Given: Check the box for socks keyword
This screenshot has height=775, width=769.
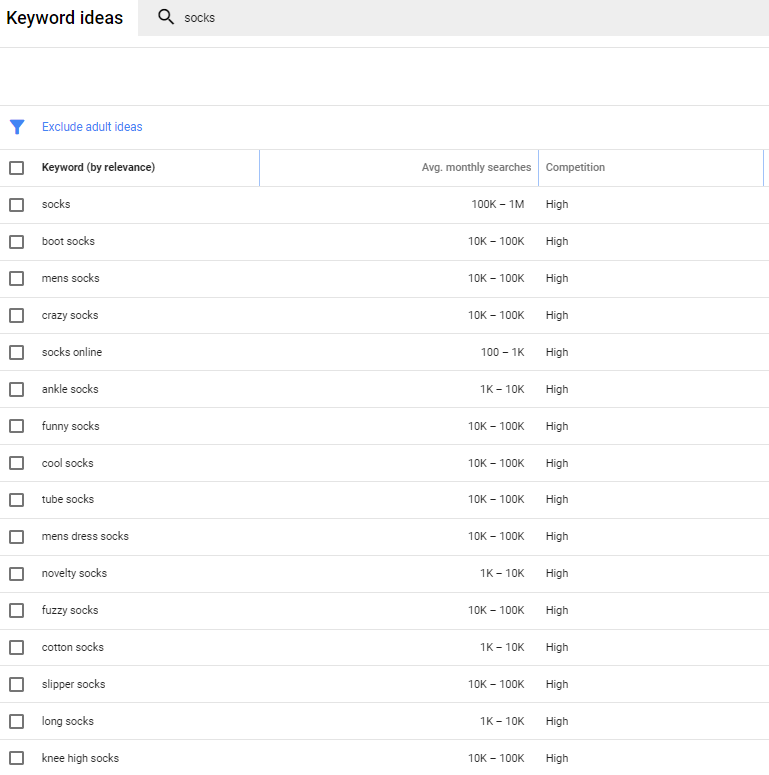Looking at the screenshot, I should (16, 205).
